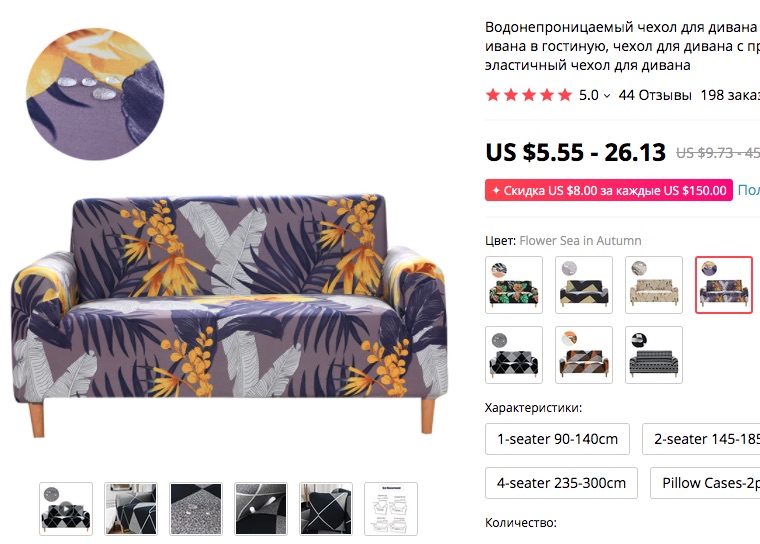Image resolution: width=760 pixels, height=544 pixels.
Task: Pick the orange brown geometric cover swatch
Action: [584, 355]
